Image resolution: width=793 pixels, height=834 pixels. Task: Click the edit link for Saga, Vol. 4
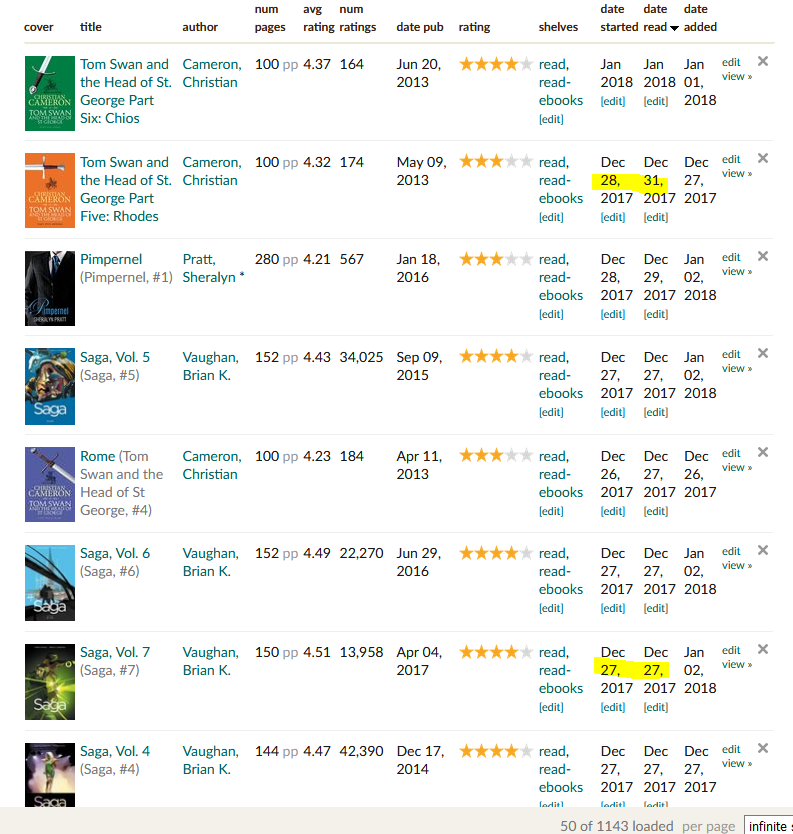pyautogui.click(x=731, y=749)
